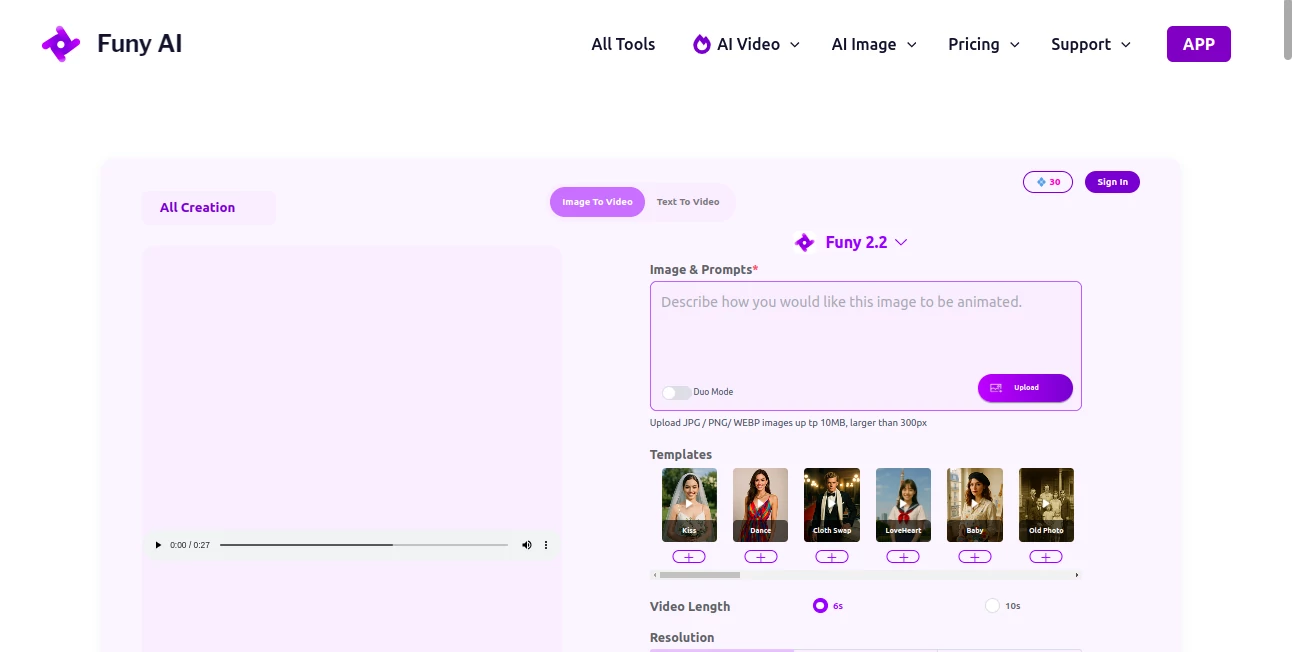This screenshot has height=652, width=1292.
Task: Add the Kiss template using its plus icon
Action: tap(688, 556)
